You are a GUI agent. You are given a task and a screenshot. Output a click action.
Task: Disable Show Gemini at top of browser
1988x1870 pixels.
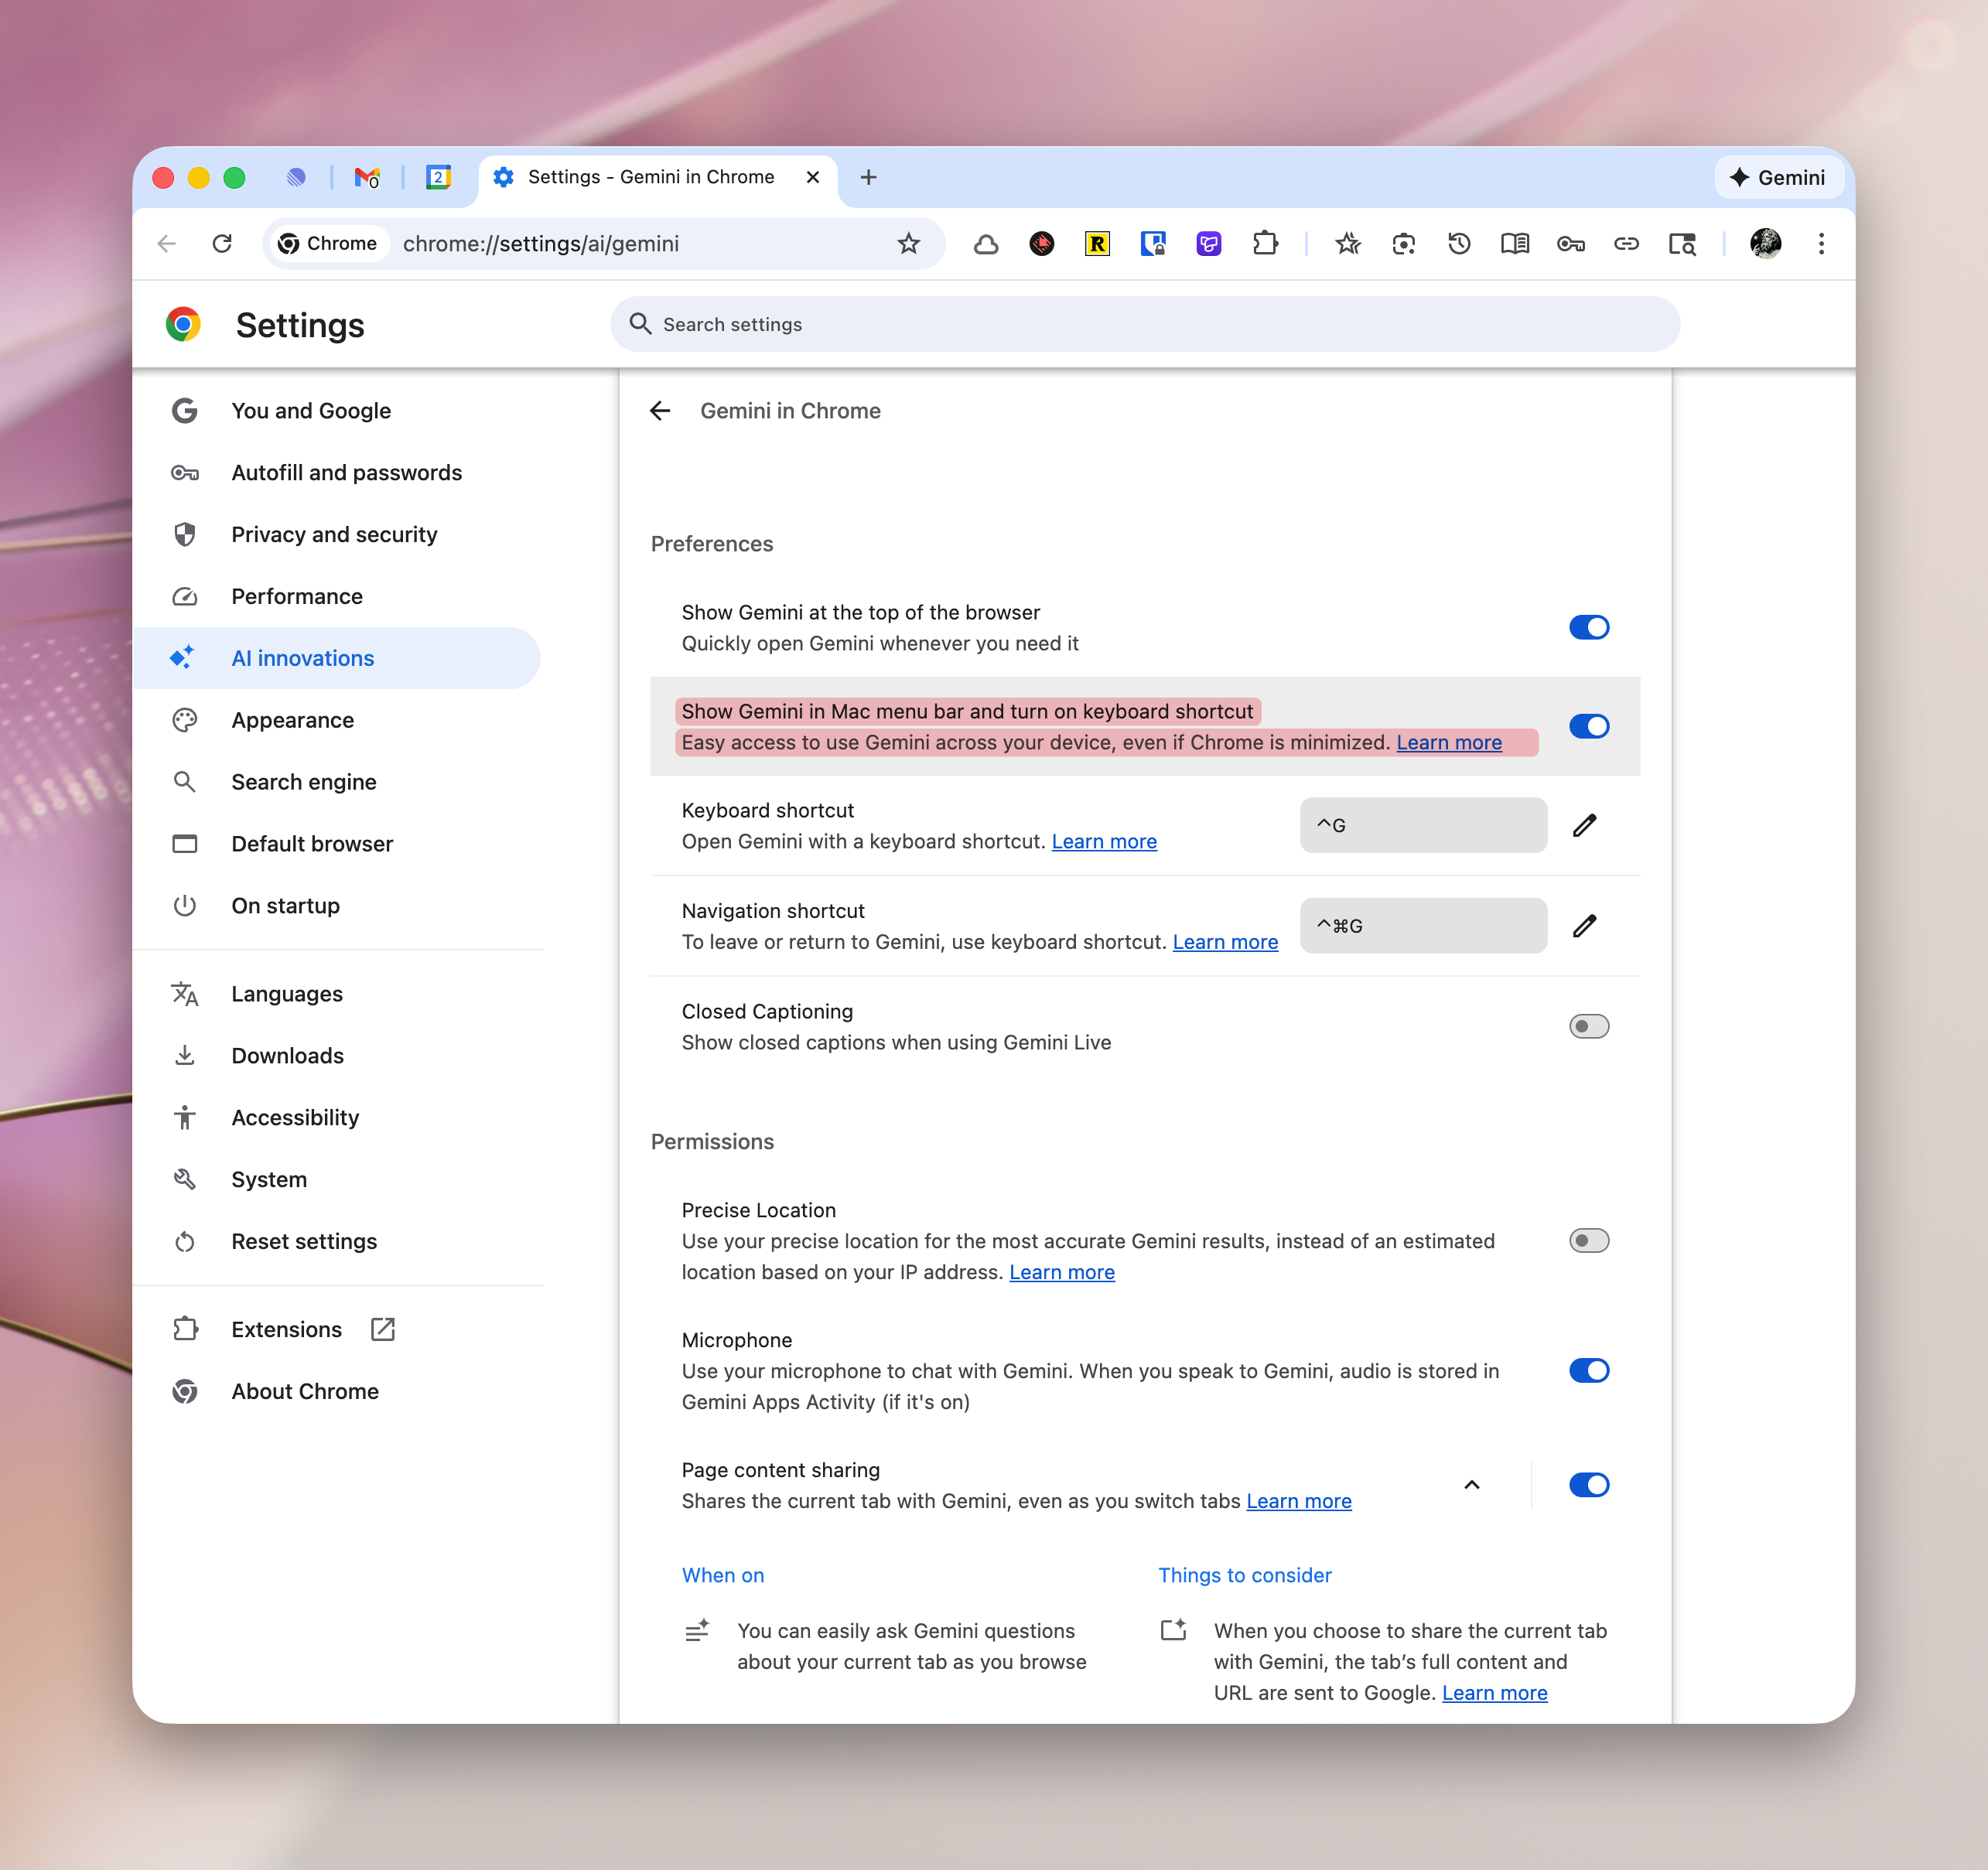1588,627
